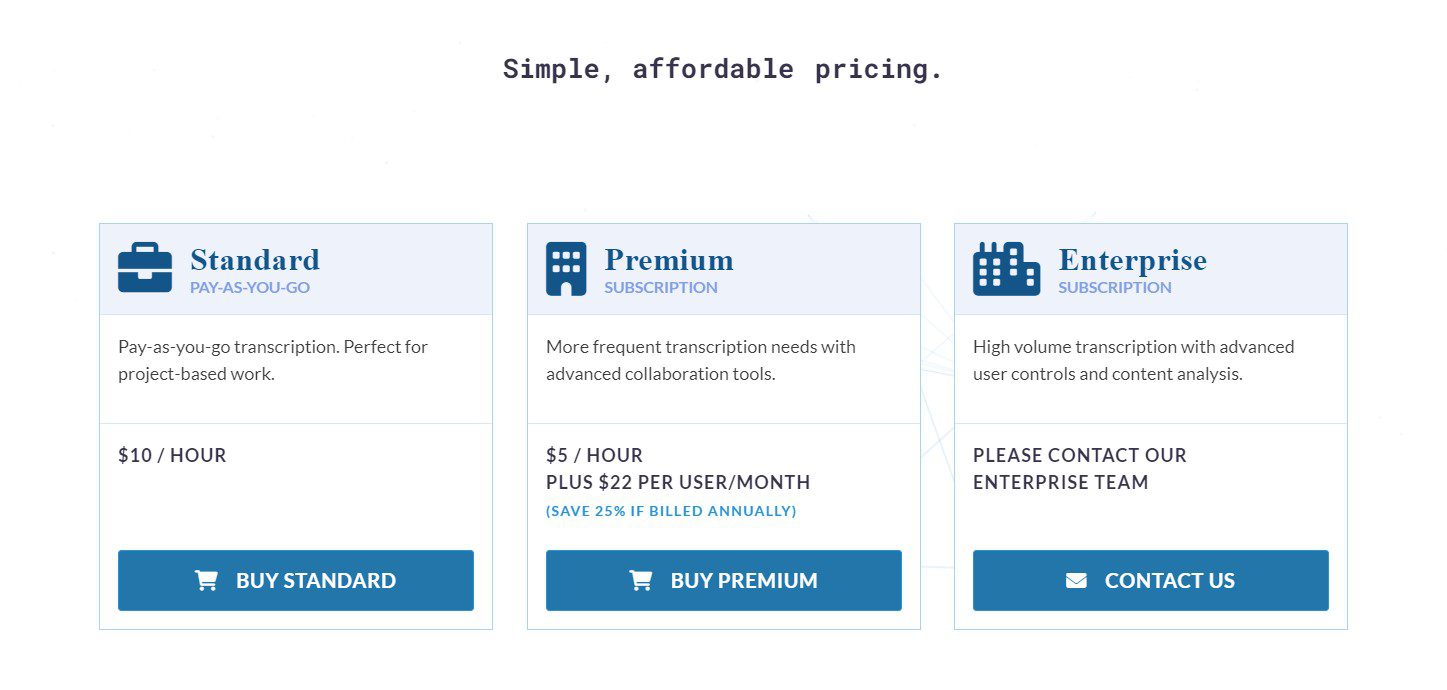Click the Buy Premium button
This screenshot has height=690, width=1447.
(x=723, y=580)
